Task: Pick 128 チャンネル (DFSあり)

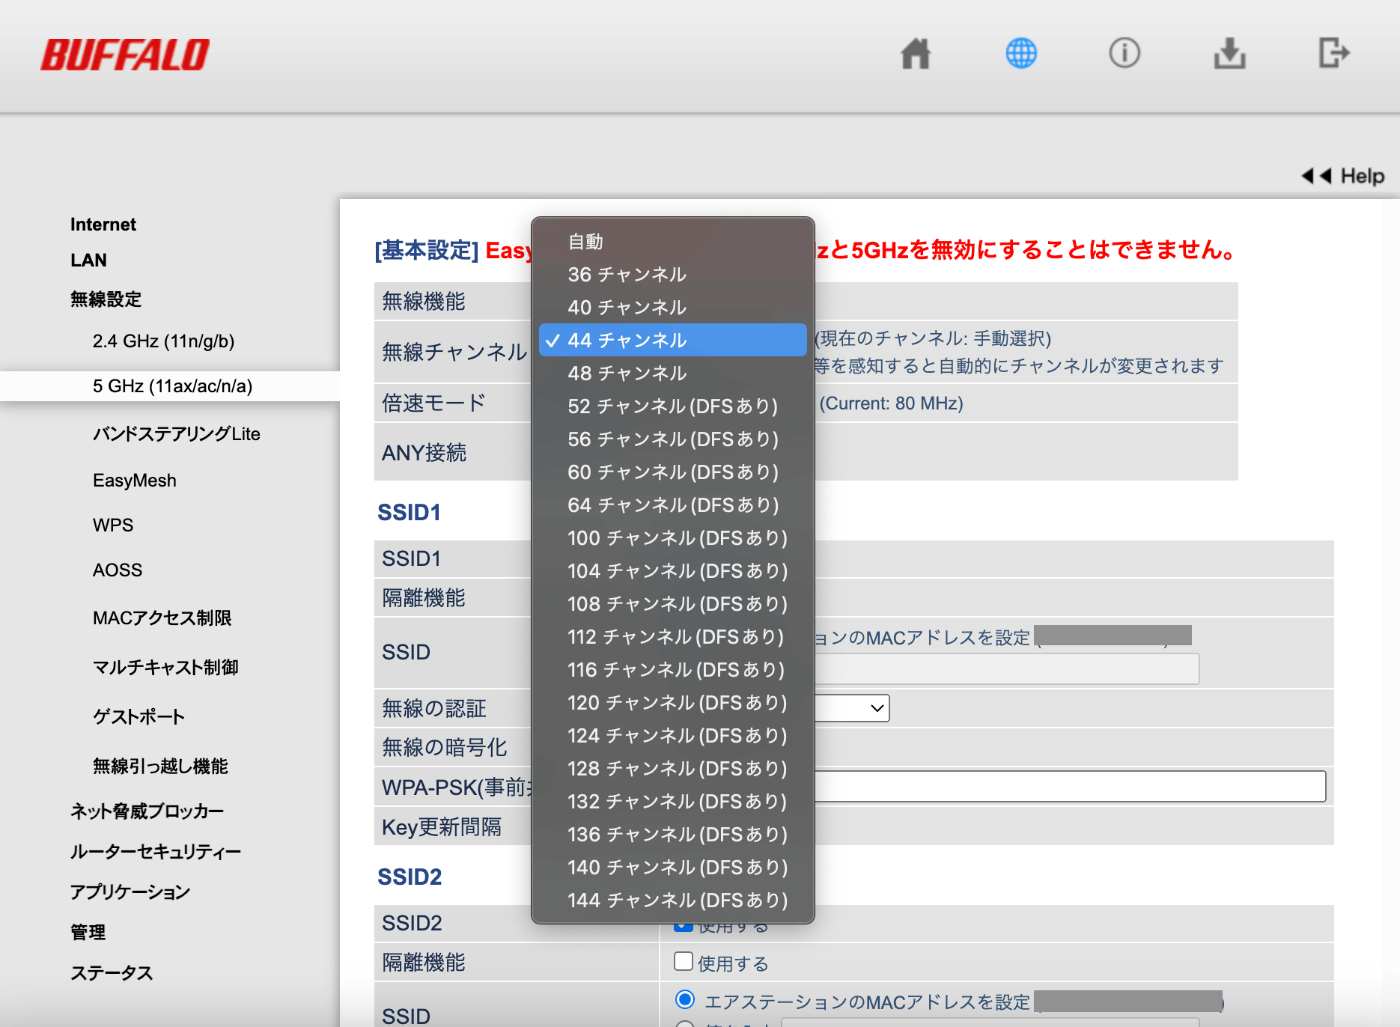Action: coord(673,769)
